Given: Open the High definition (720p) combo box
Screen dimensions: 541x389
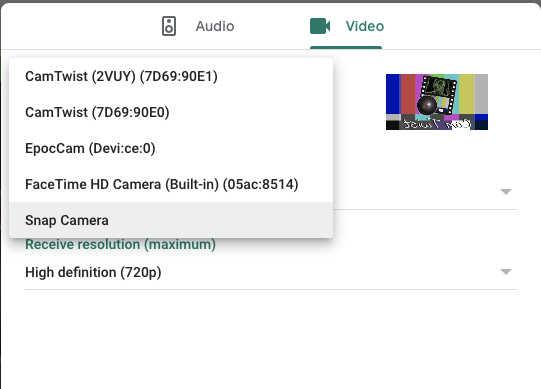Looking at the screenshot, I should [x=271, y=272].
